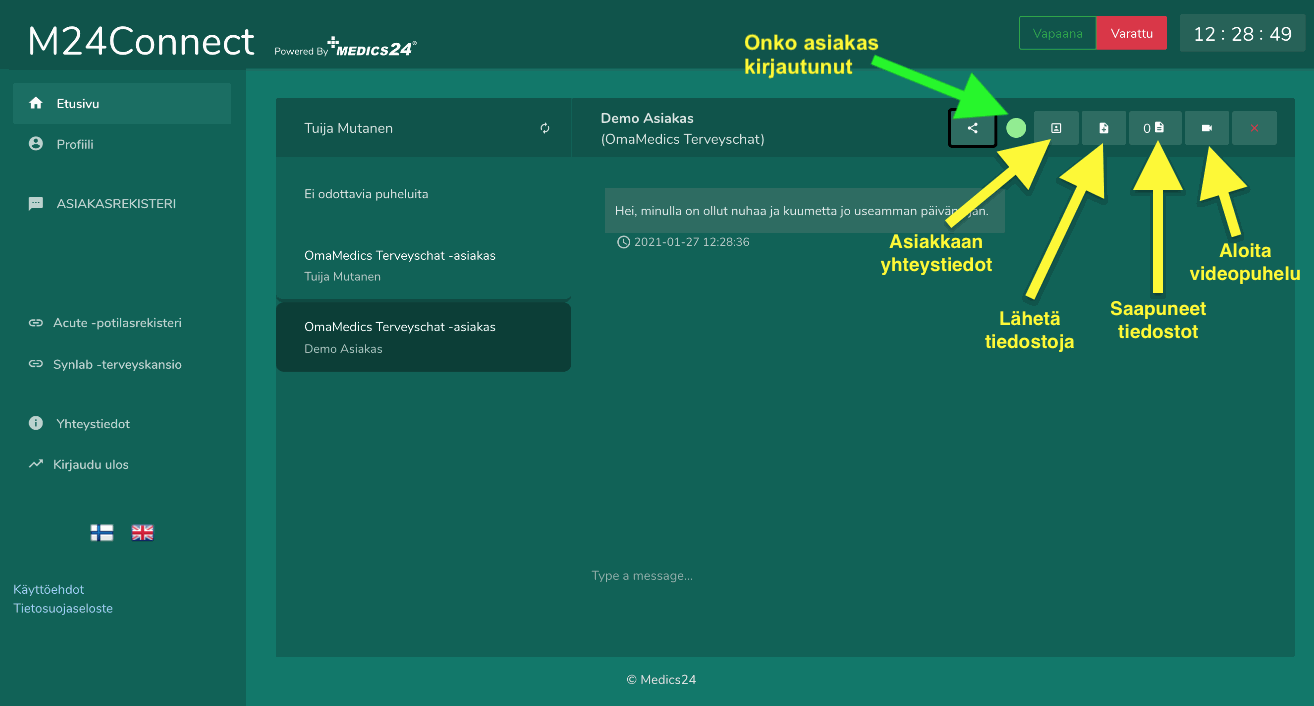
Task: Click the Profiili person icon
Action: point(36,144)
